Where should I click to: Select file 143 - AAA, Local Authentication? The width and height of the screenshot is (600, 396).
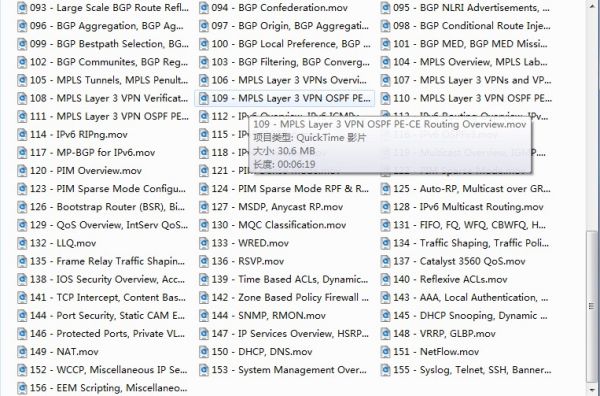coord(465,298)
